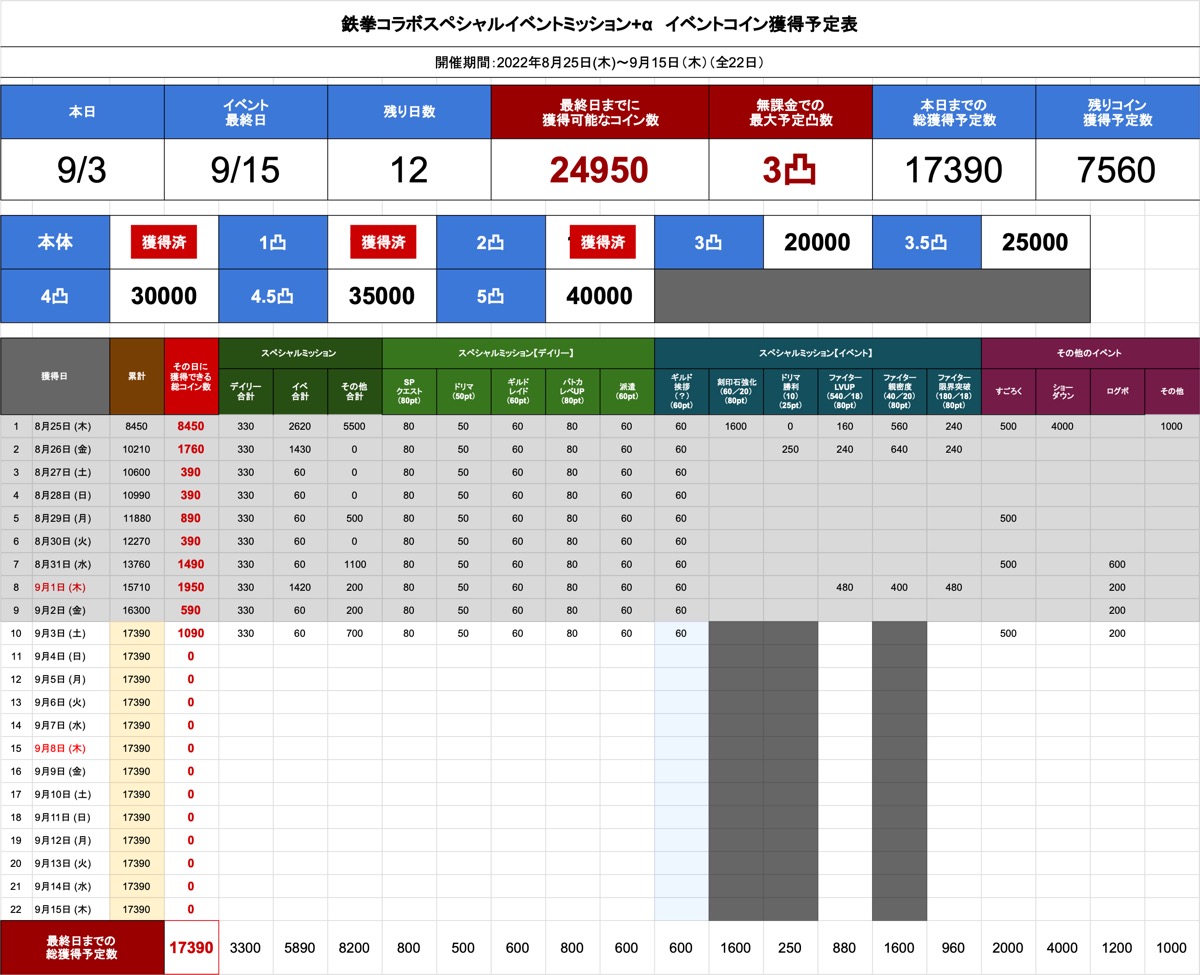Click the その他のイベント maroon header
Screen dimensions: 1200x975
[1090, 352]
